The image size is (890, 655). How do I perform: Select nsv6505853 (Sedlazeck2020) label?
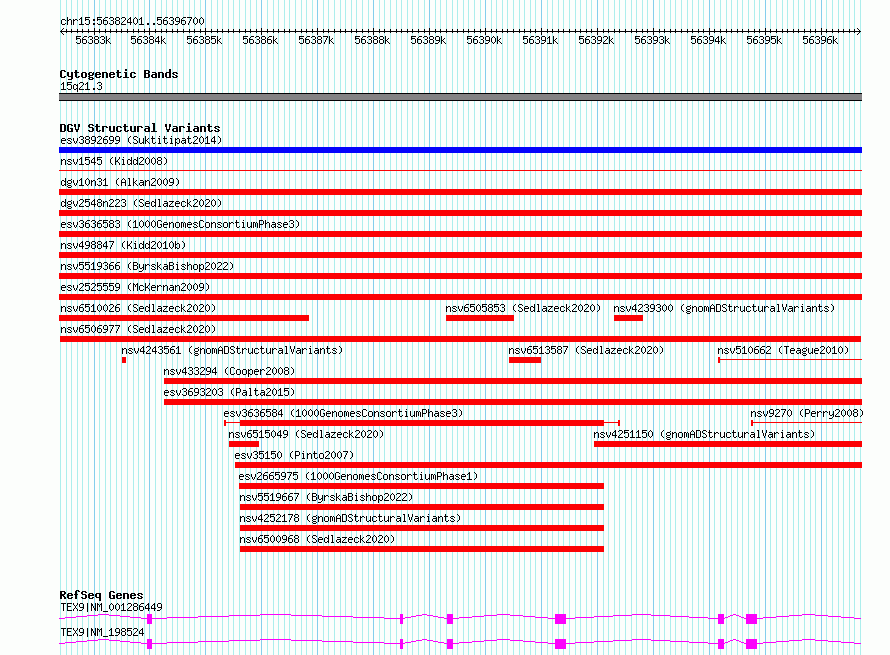[523, 308]
